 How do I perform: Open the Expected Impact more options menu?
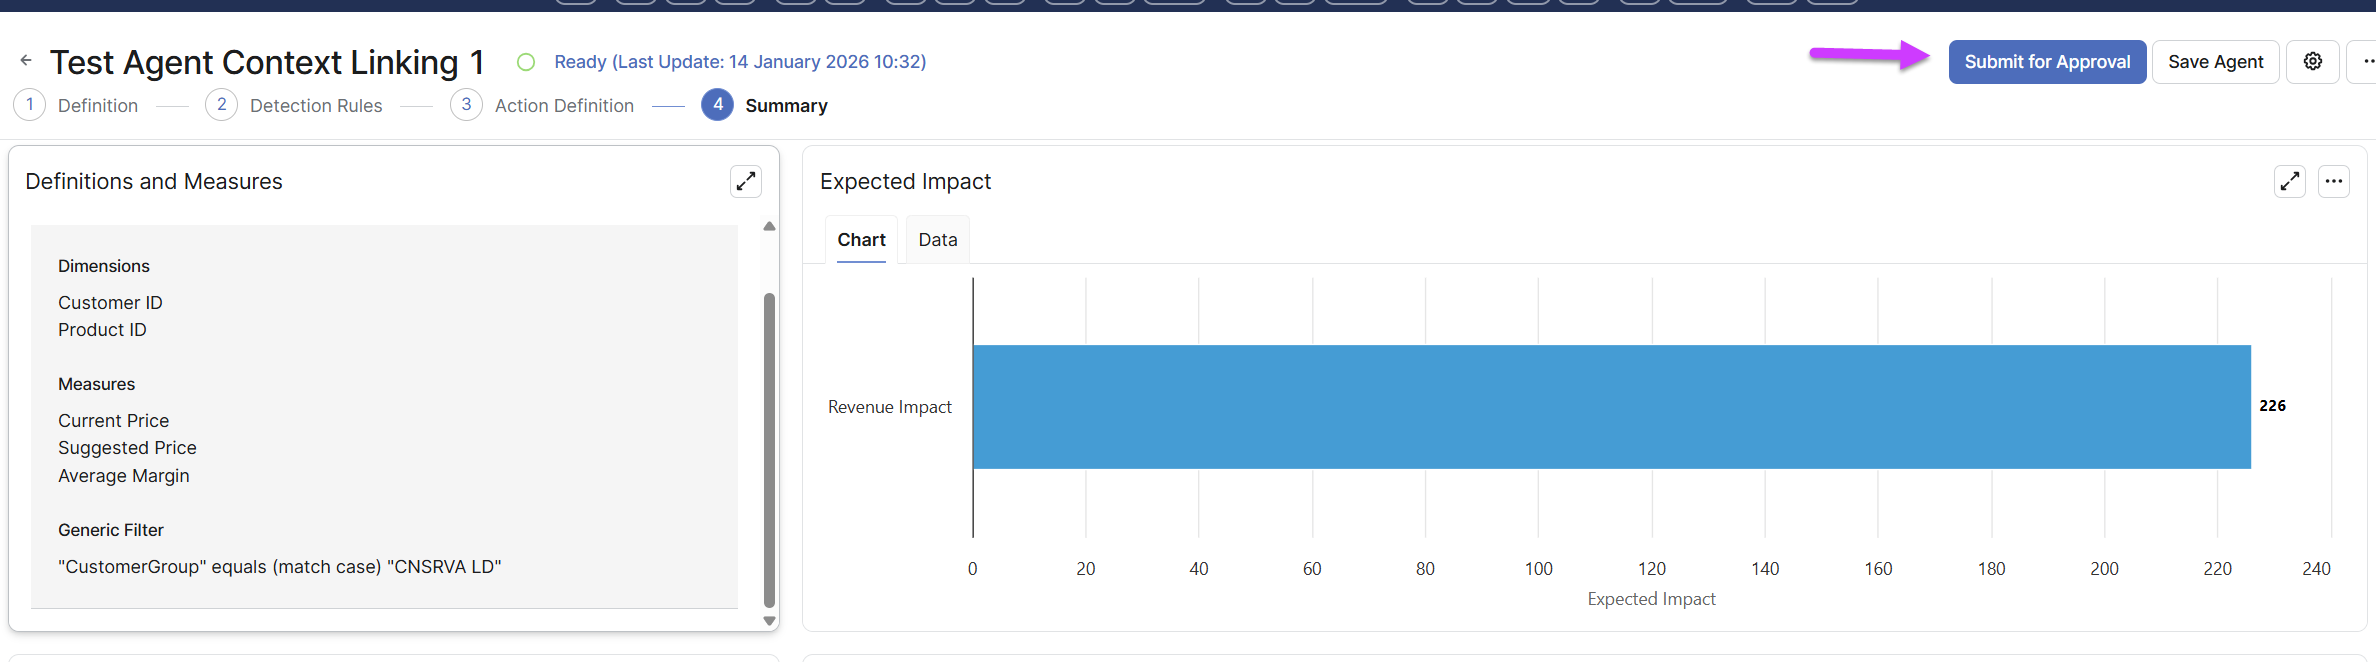2334,181
